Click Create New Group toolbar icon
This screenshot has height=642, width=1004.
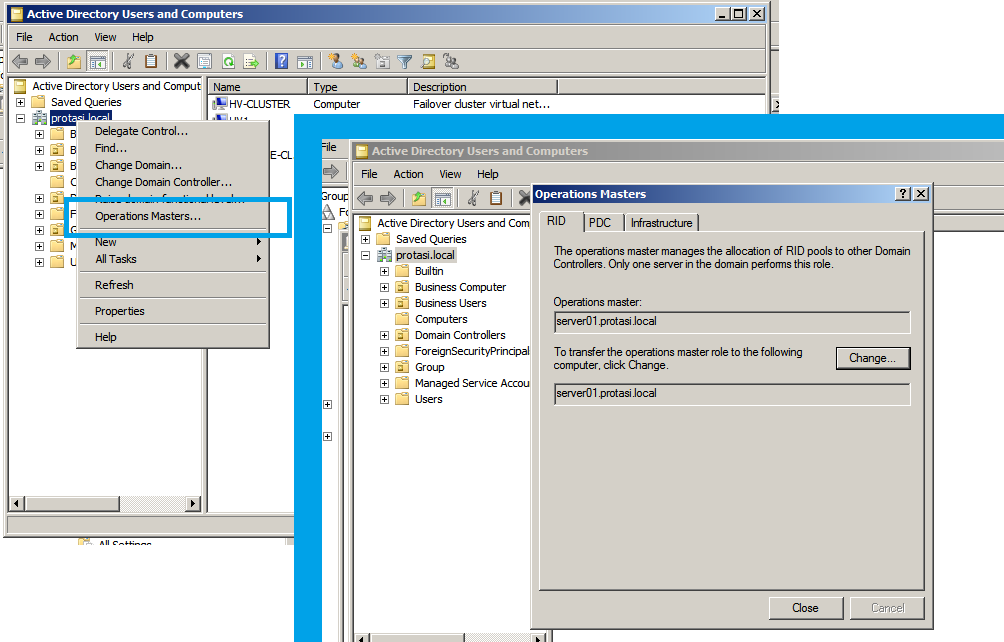(x=359, y=61)
